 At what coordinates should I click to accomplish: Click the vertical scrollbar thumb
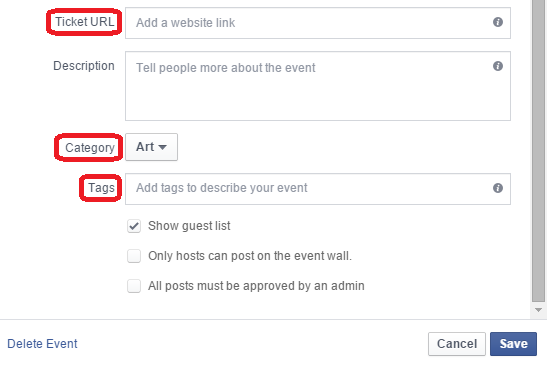coord(538,150)
